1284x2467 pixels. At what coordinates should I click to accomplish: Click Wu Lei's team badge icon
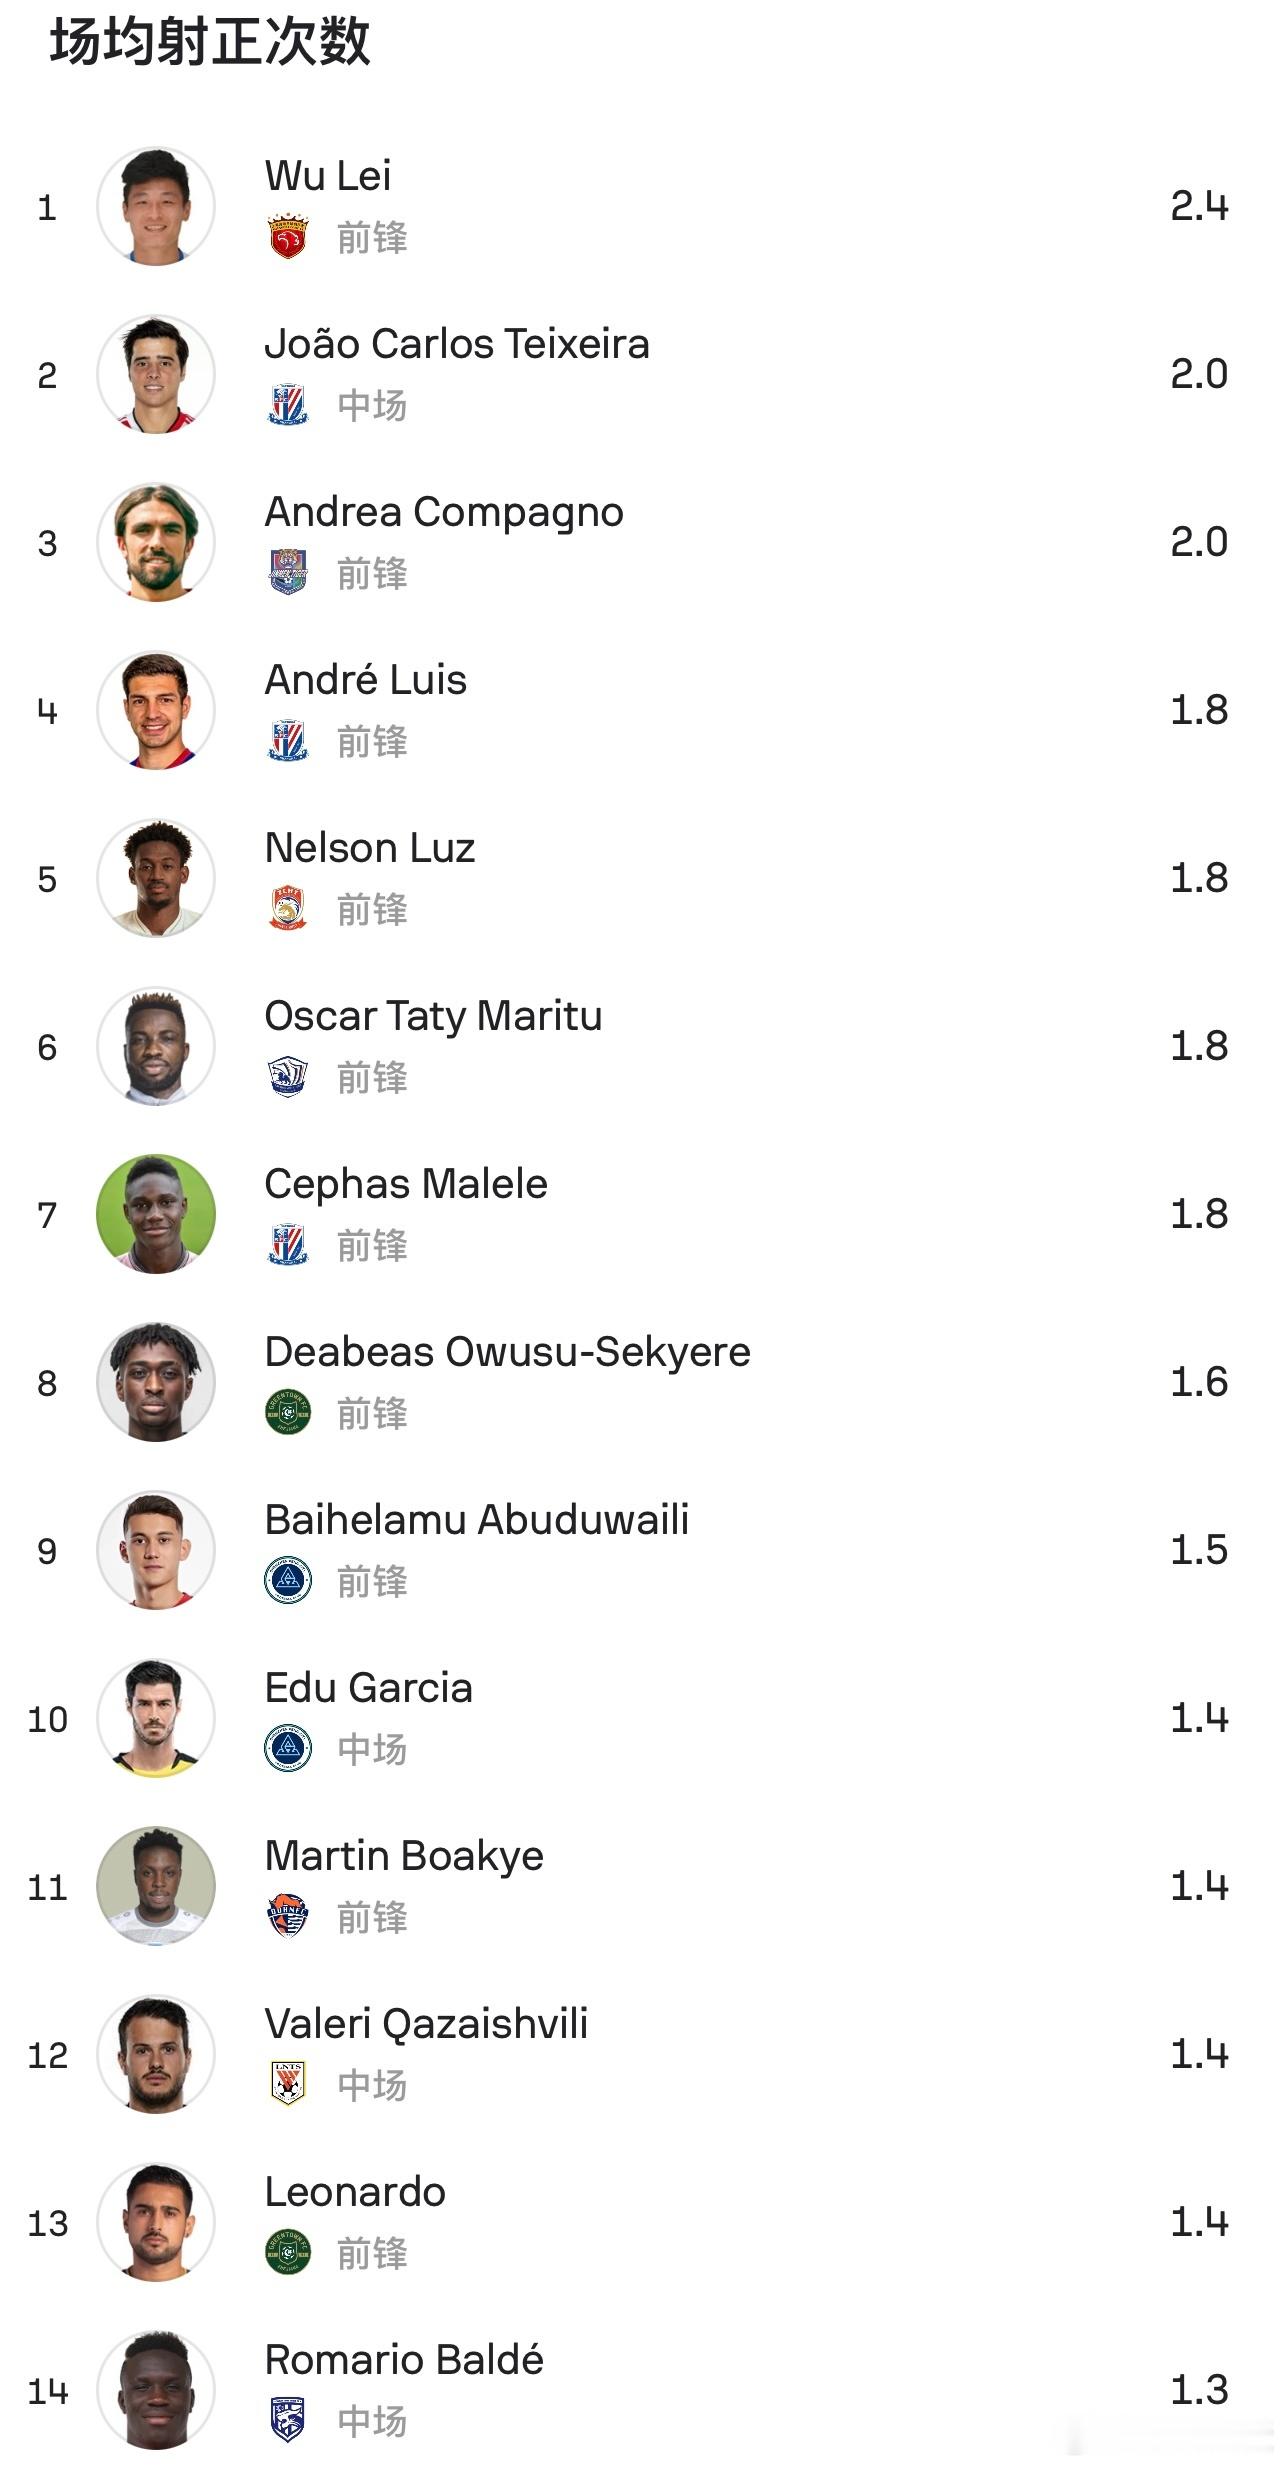point(288,237)
